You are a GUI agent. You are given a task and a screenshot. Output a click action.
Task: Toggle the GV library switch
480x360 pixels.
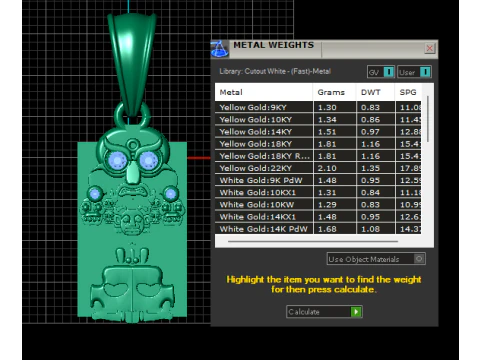tap(381, 72)
